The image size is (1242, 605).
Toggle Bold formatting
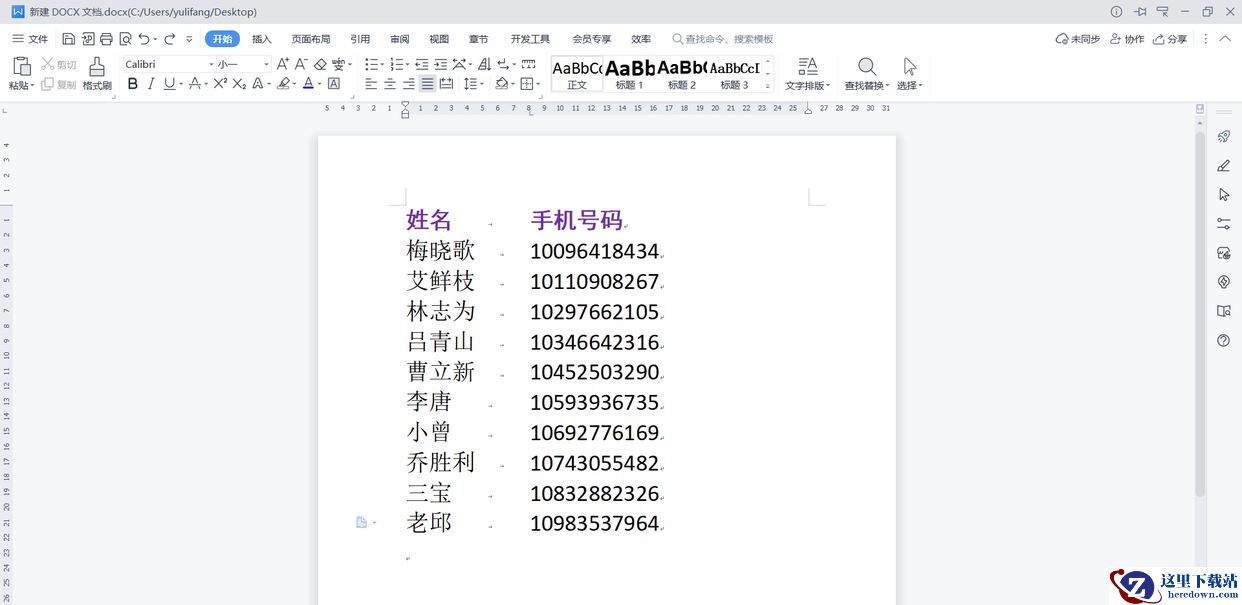coord(133,84)
